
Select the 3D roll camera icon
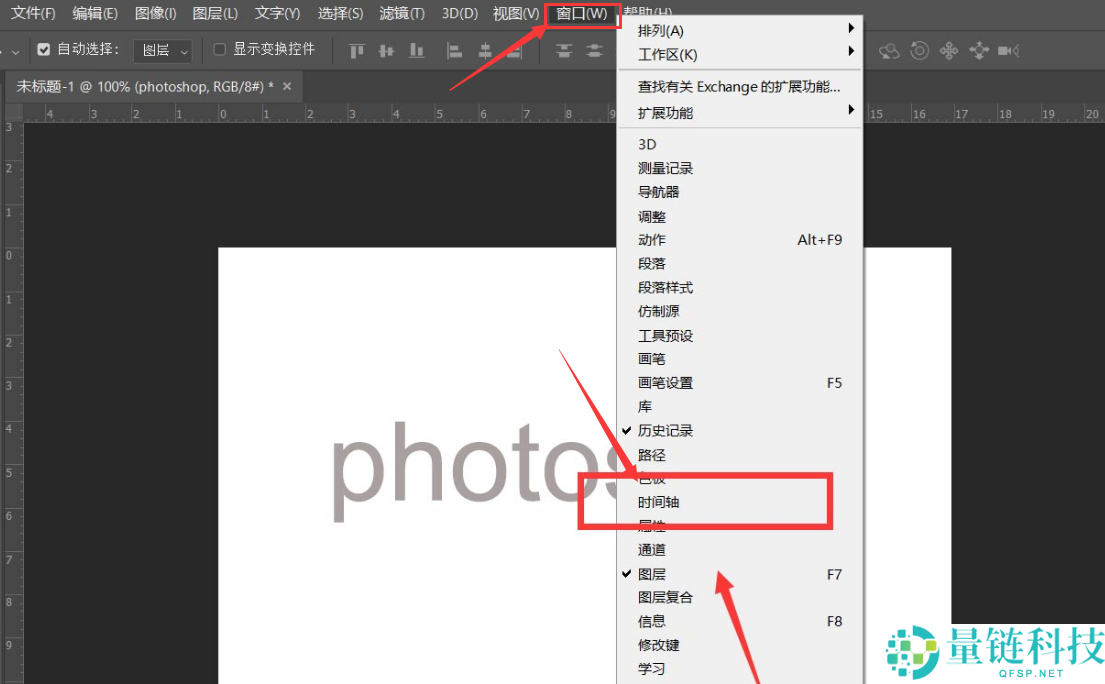(919, 50)
